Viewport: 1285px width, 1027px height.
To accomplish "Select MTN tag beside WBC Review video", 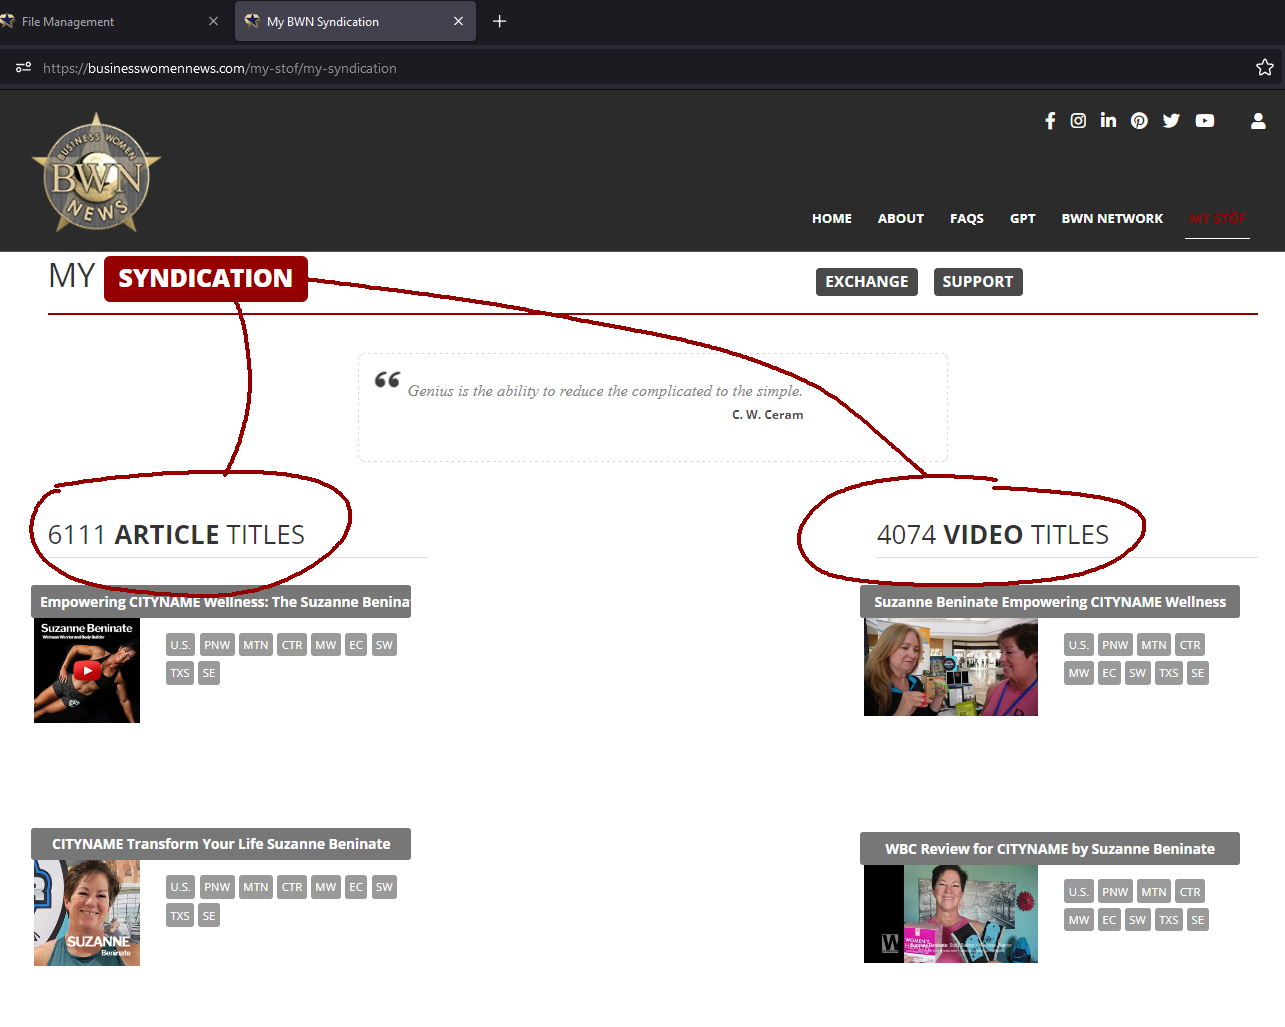I will [1154, 892].
